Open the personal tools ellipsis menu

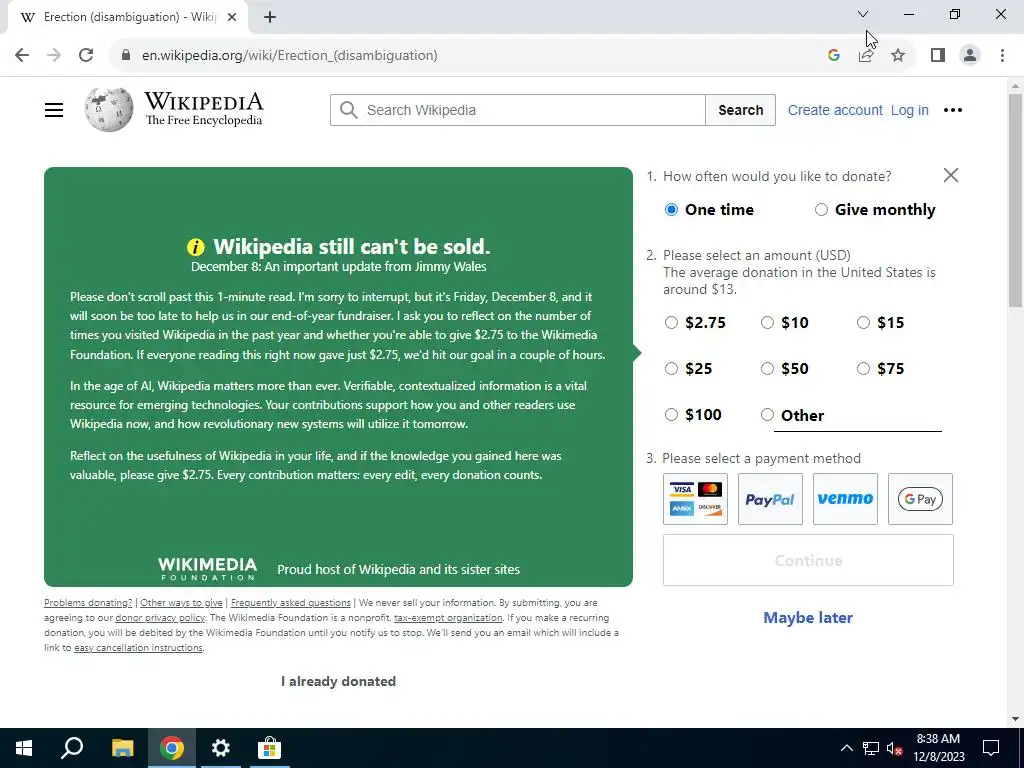pyautogui.click(x=953, y=110)
